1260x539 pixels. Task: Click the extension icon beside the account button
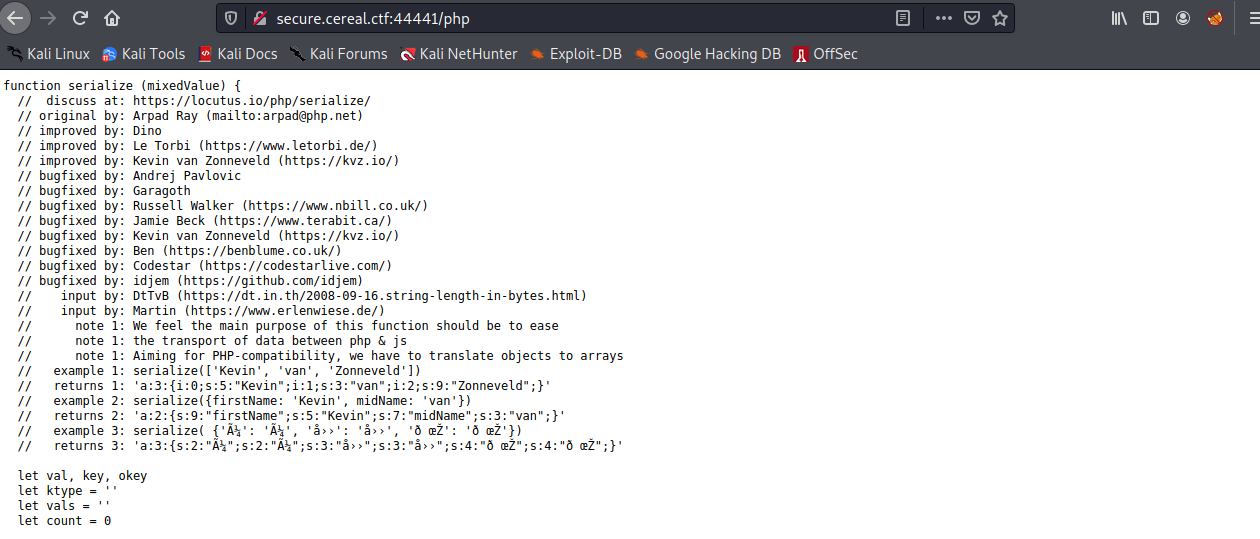coord(1215,18)
